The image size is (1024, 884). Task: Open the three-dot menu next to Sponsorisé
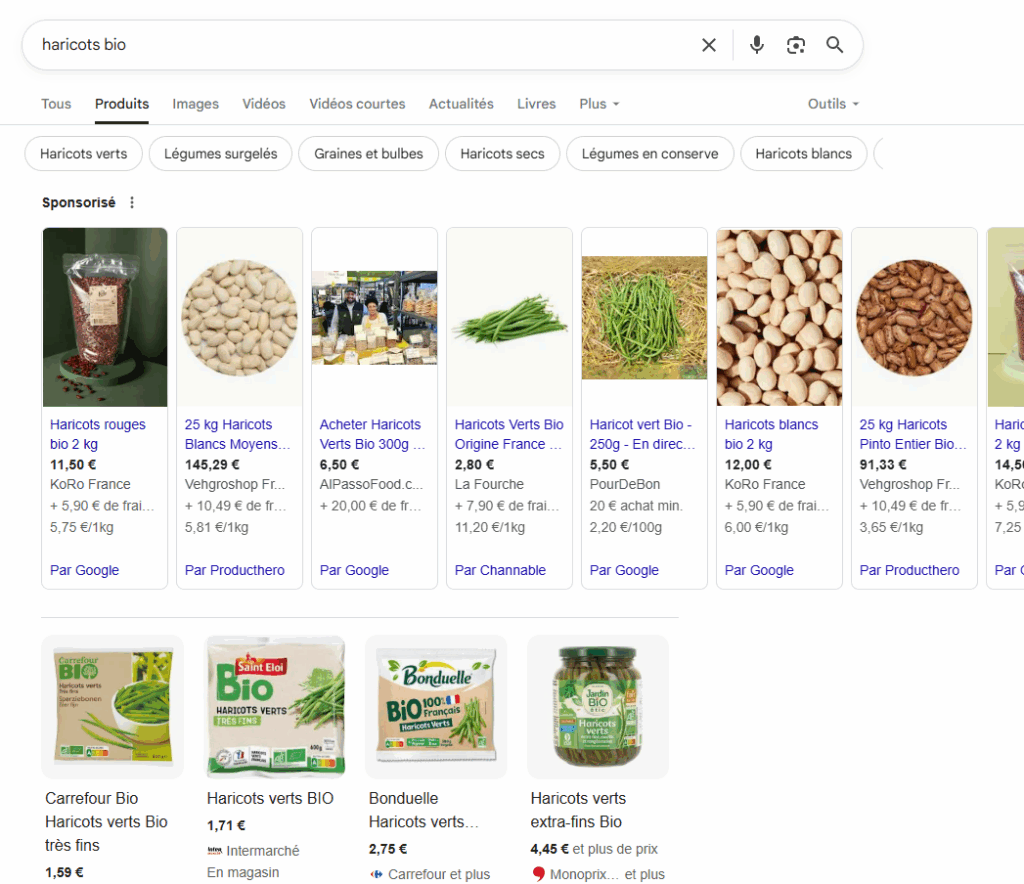(x=132, y=203)
